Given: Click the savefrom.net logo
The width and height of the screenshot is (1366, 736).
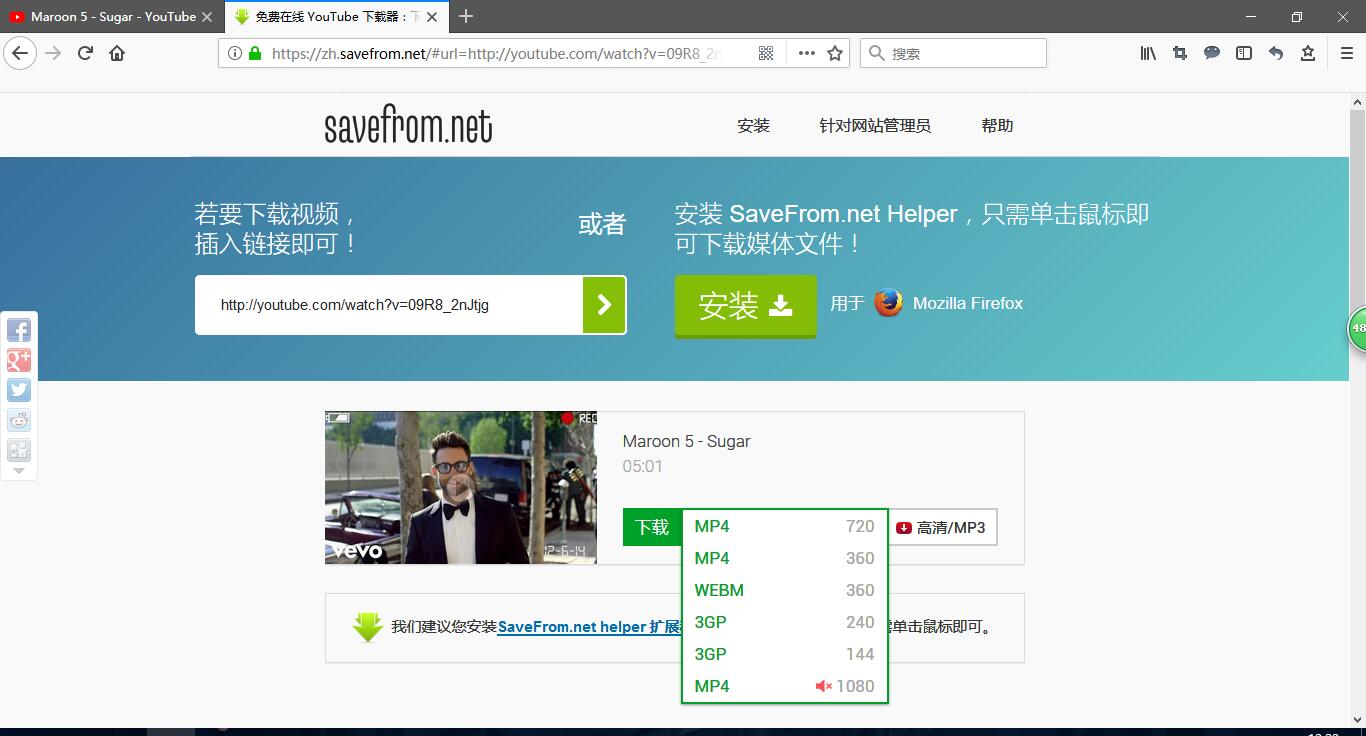Looking at the screenshot, I should tap(408, 126).
